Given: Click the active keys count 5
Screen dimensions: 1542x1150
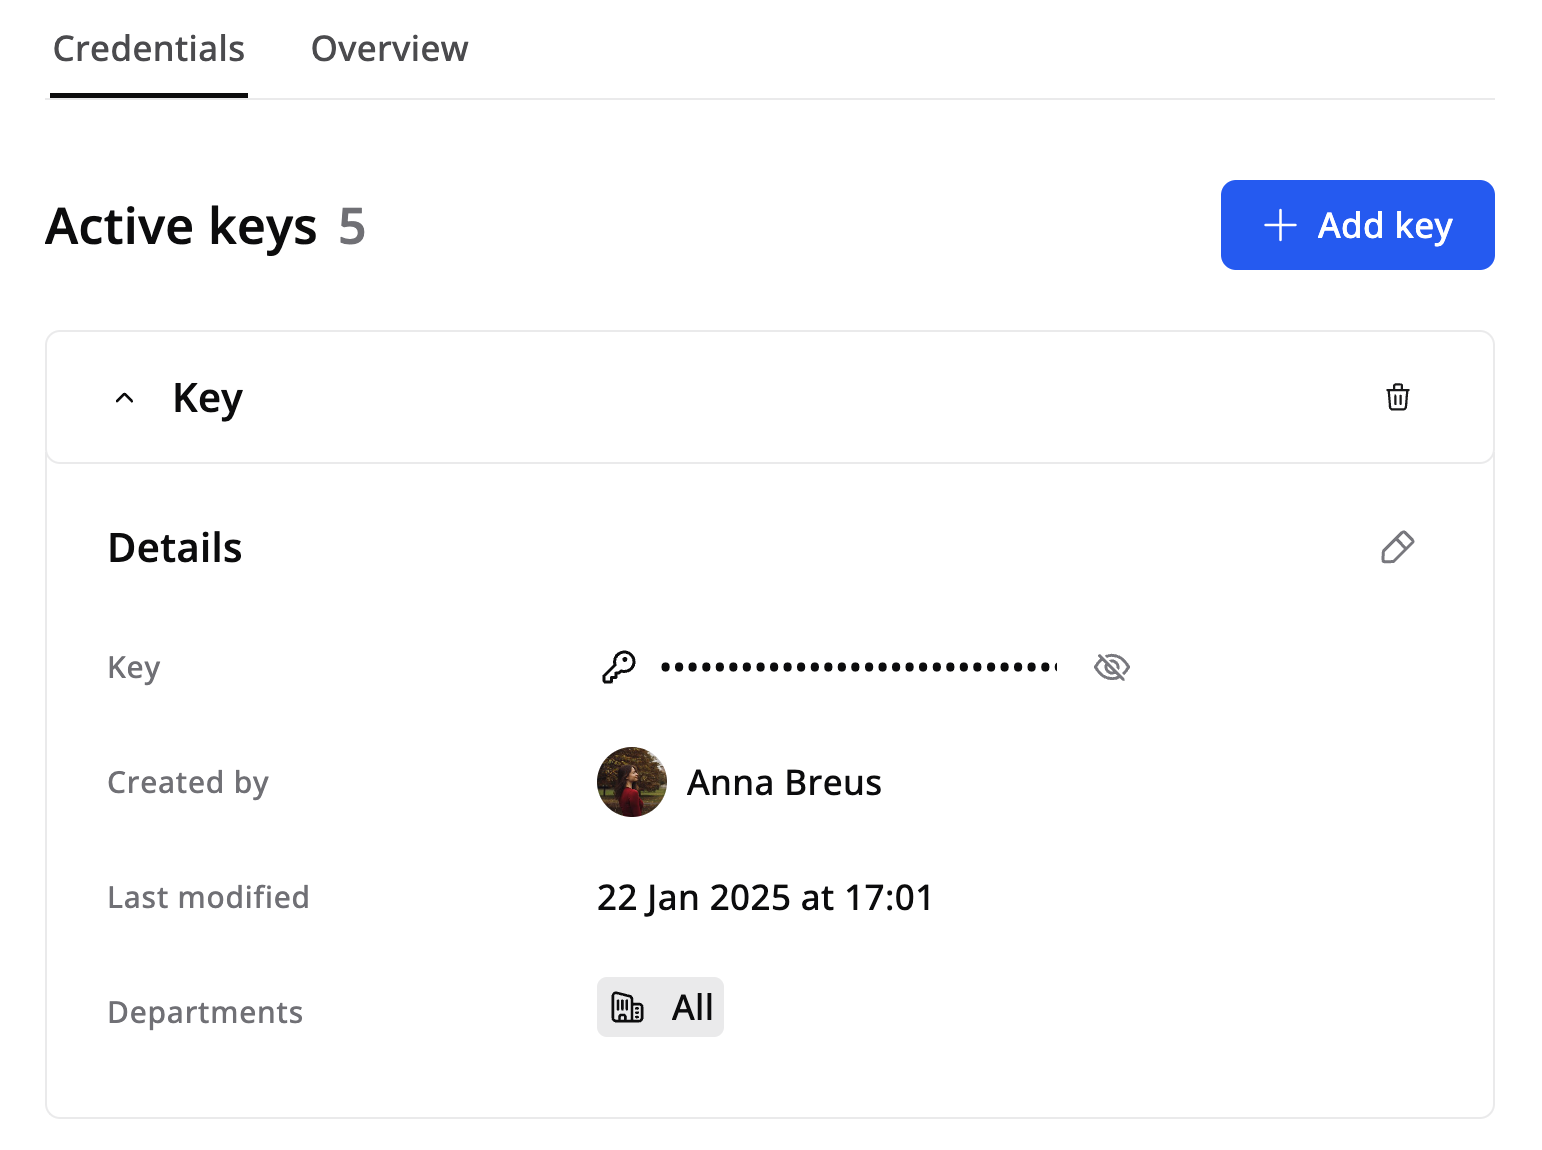Looking at the screenshot, I should (x=352, y=226).
